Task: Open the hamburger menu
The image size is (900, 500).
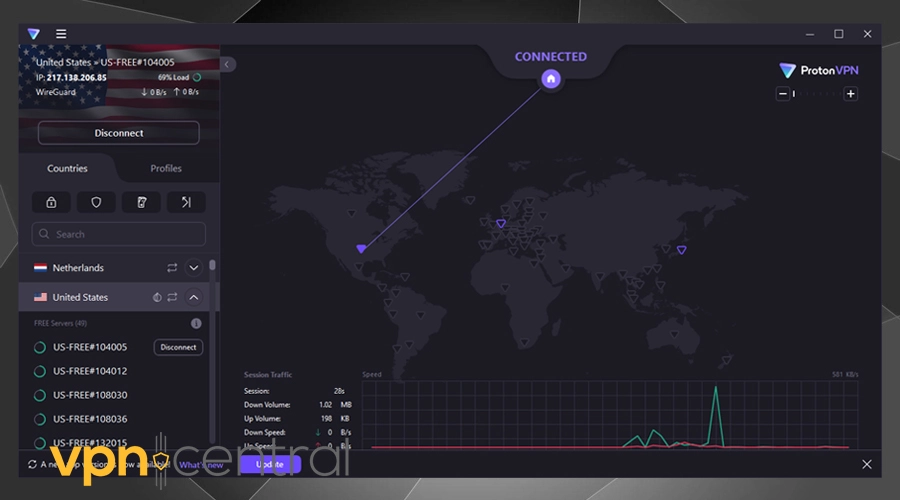Action: (61, 34)
